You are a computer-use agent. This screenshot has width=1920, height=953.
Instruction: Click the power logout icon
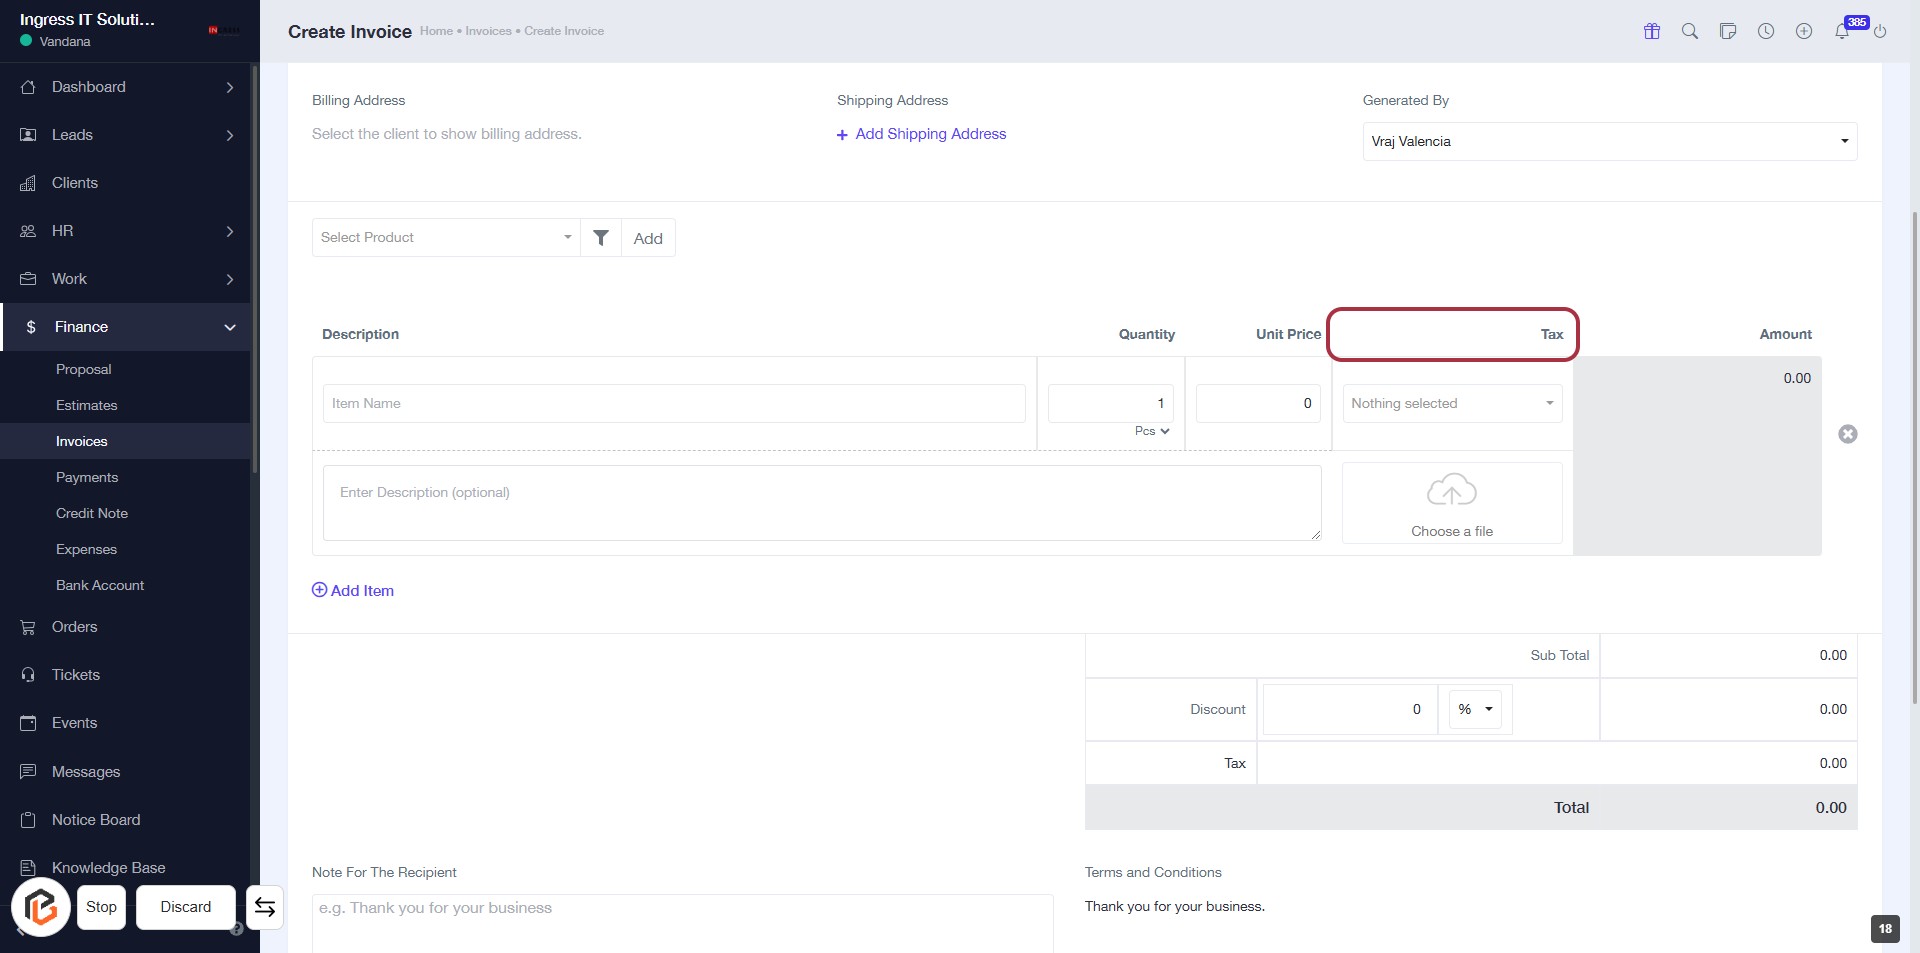1879,31
